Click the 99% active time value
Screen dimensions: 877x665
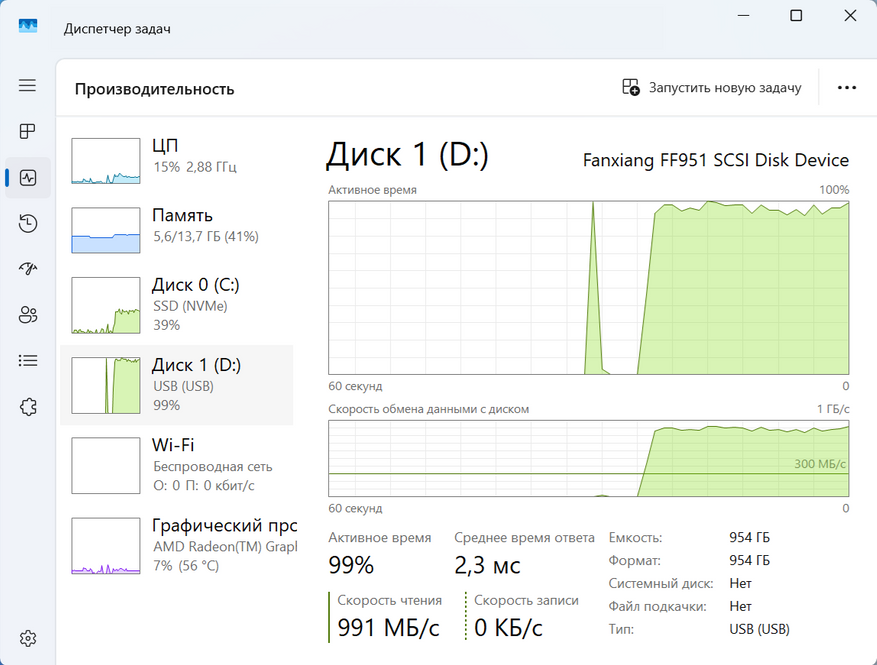coord(351,565)
